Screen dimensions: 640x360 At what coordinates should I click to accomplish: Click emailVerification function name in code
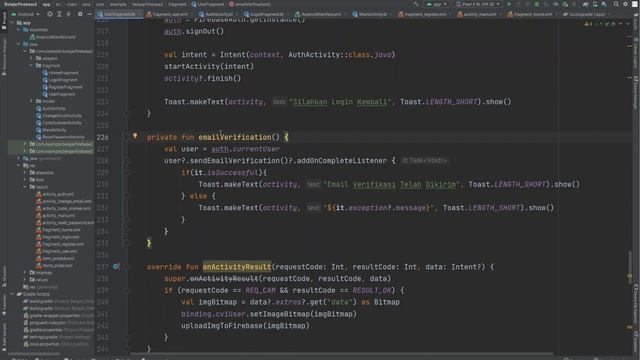235,137
